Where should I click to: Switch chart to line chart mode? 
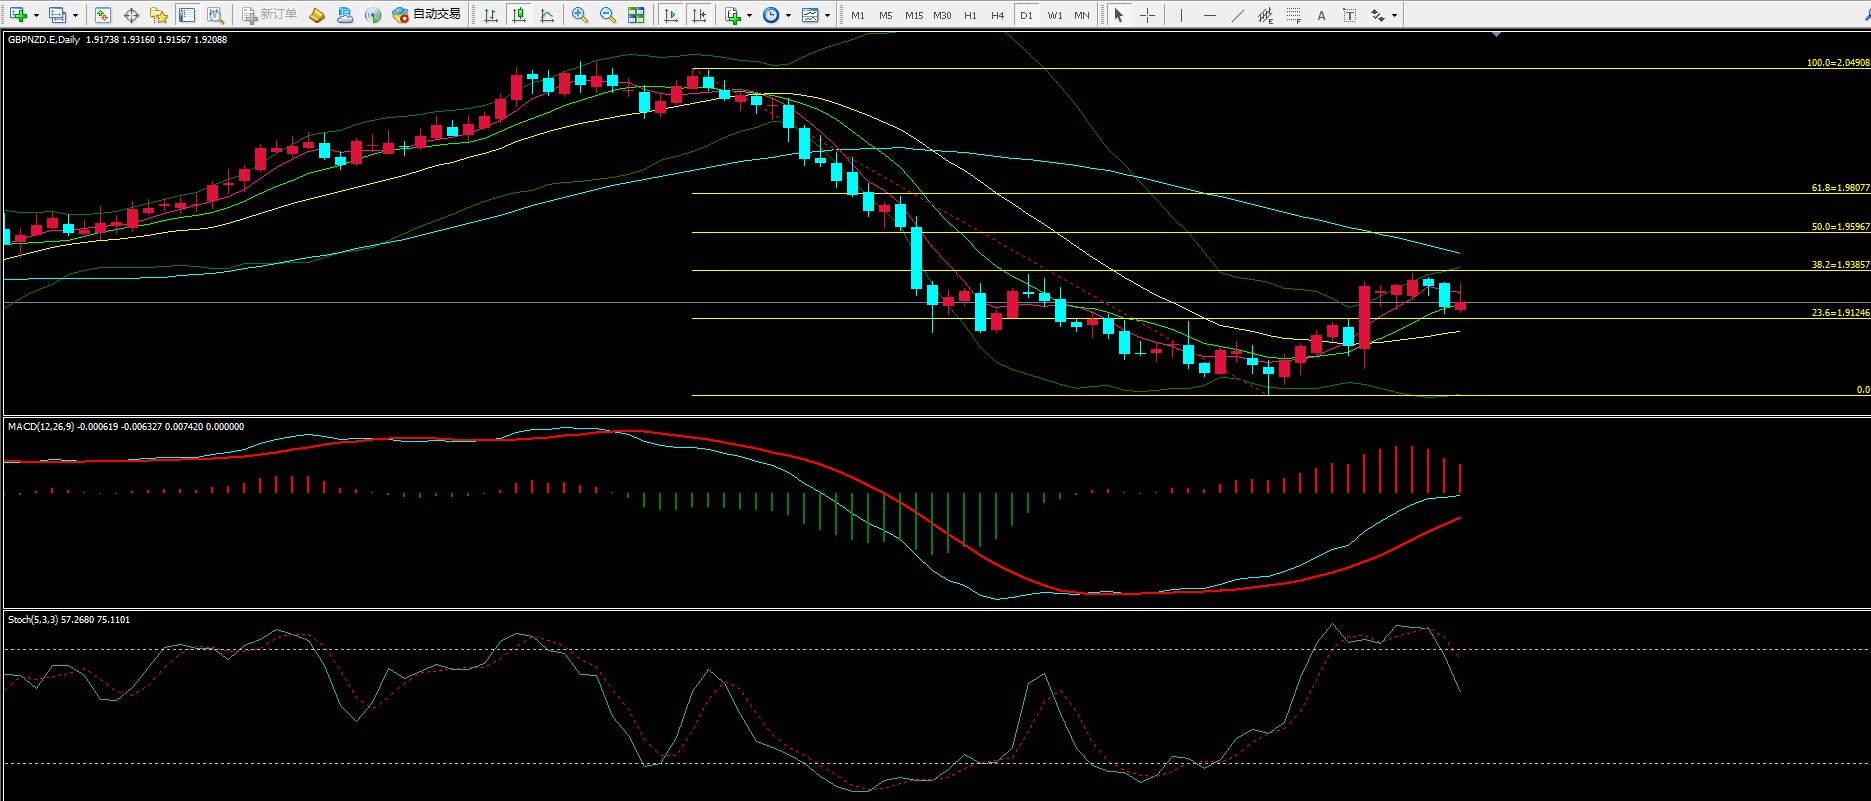coord(547,15)
